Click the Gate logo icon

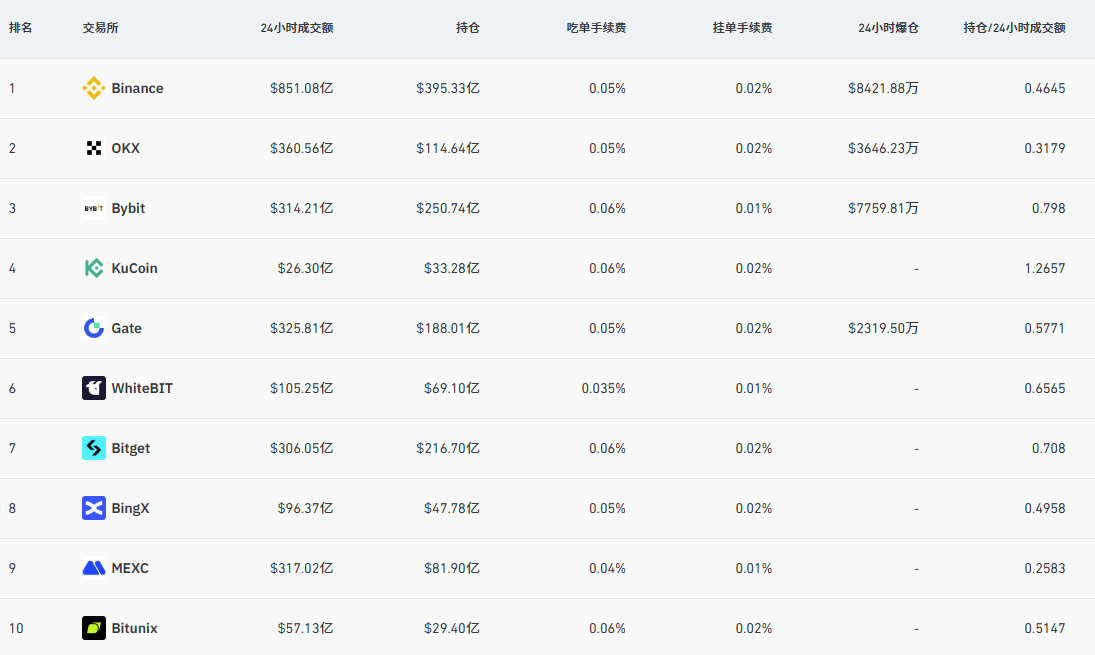(x=93, y=328)
